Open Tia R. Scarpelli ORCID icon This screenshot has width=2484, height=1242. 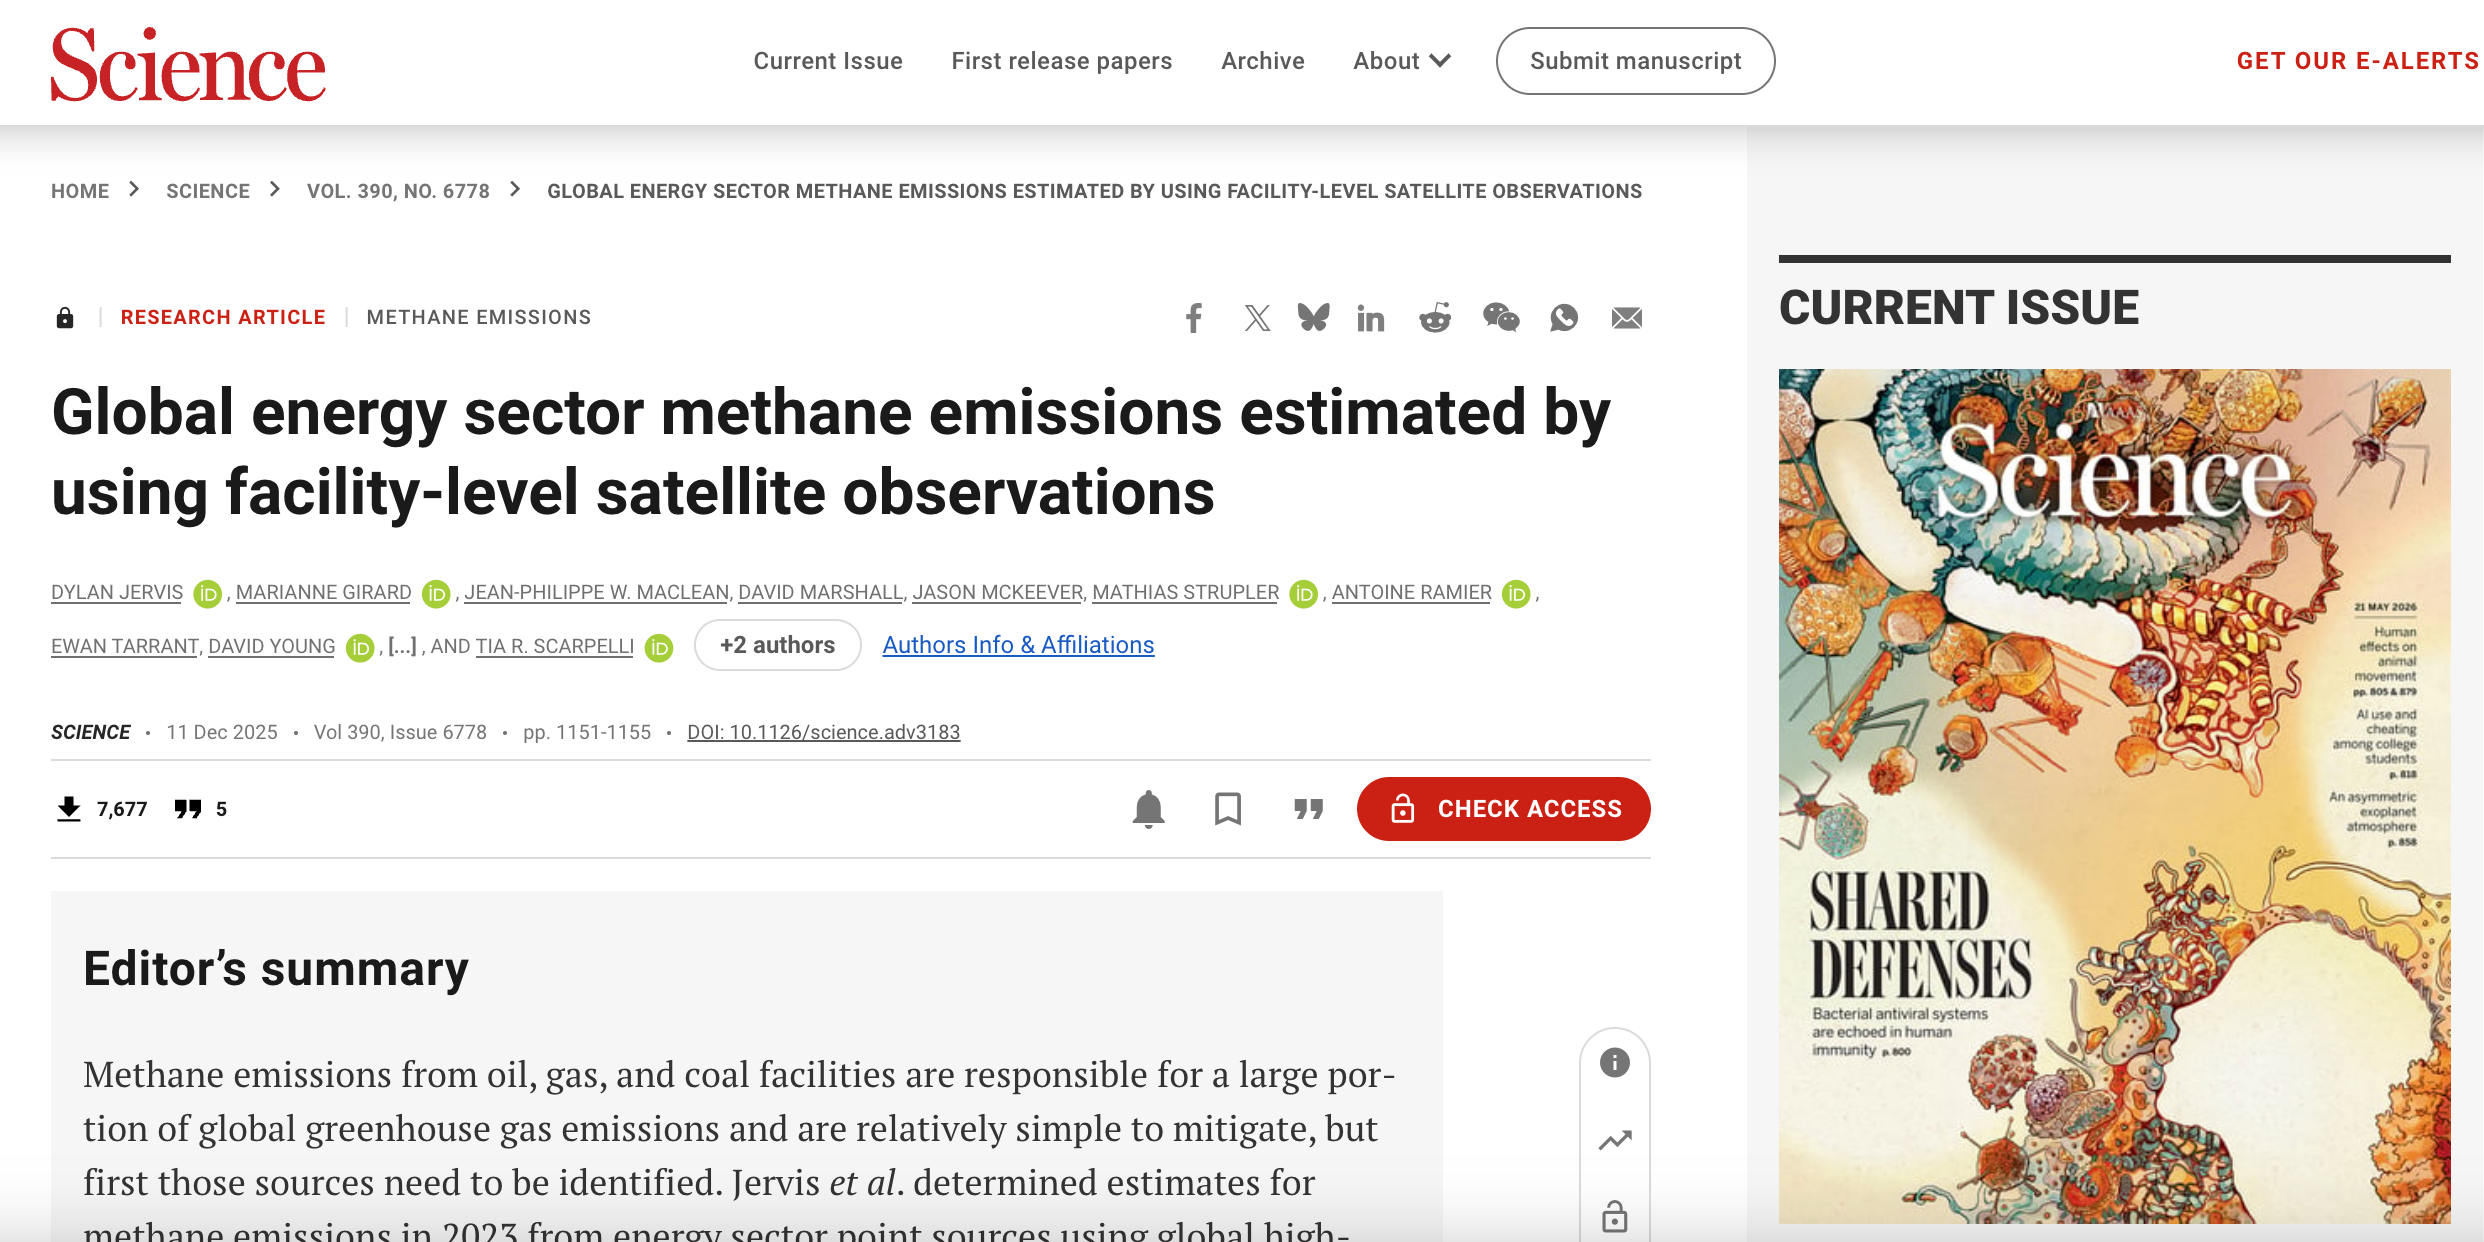(659, 648)
